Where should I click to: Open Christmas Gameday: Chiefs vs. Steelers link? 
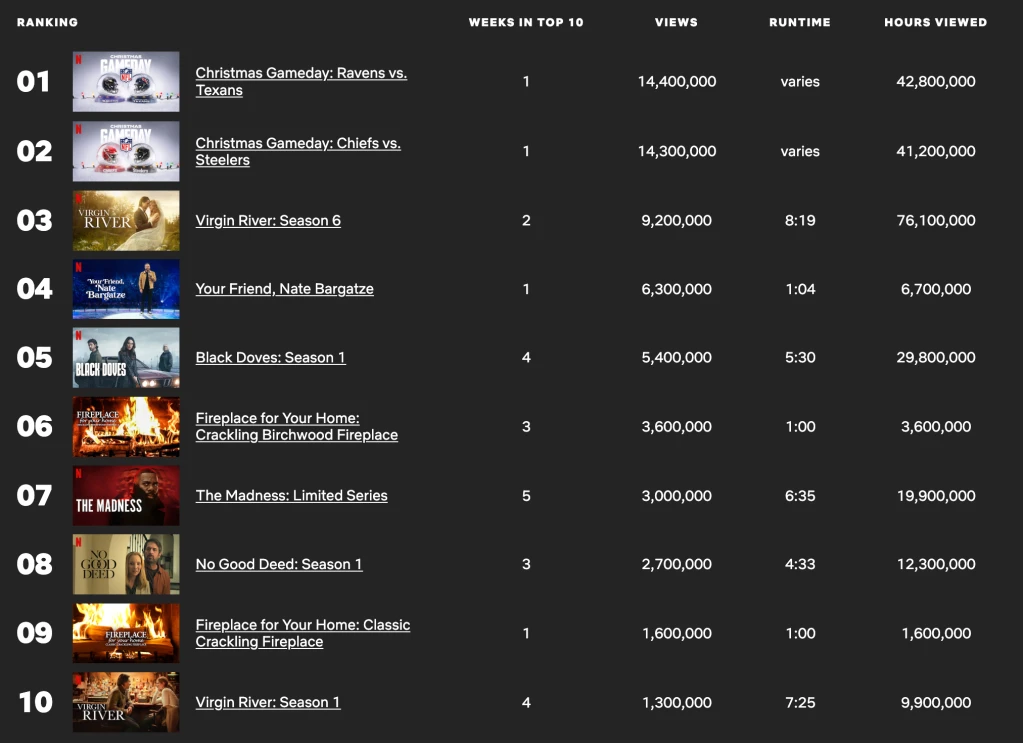click(x=298, y=151)
